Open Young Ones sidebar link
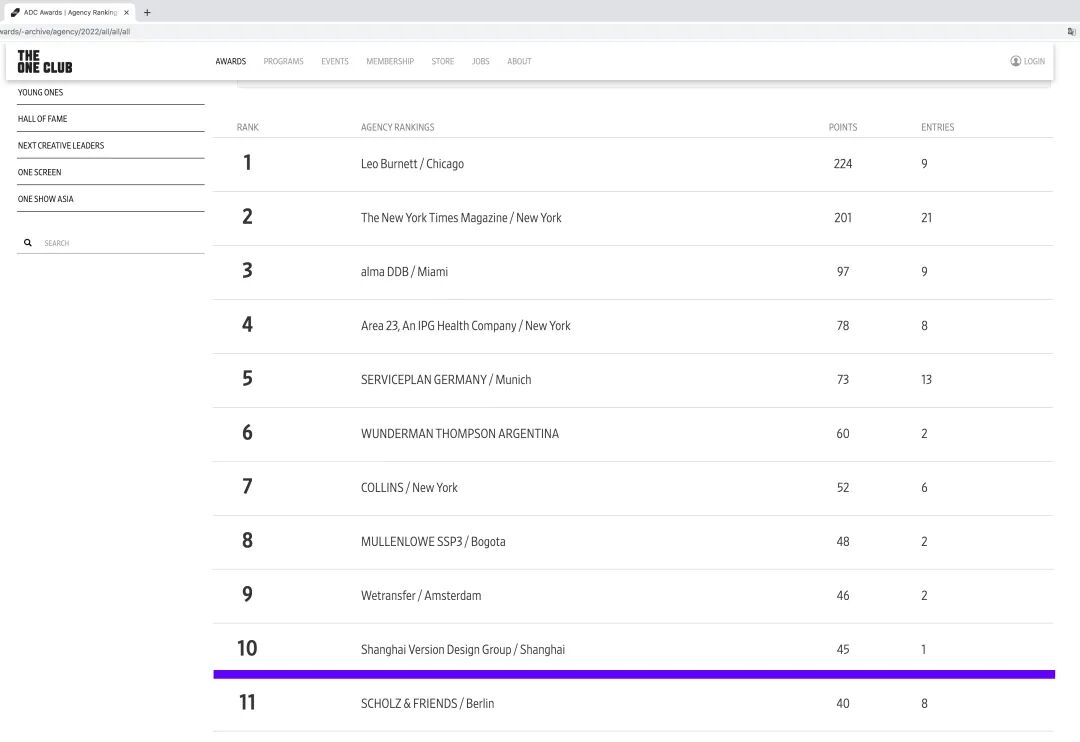The image size is (1080, 742). (x=41, y=92)
